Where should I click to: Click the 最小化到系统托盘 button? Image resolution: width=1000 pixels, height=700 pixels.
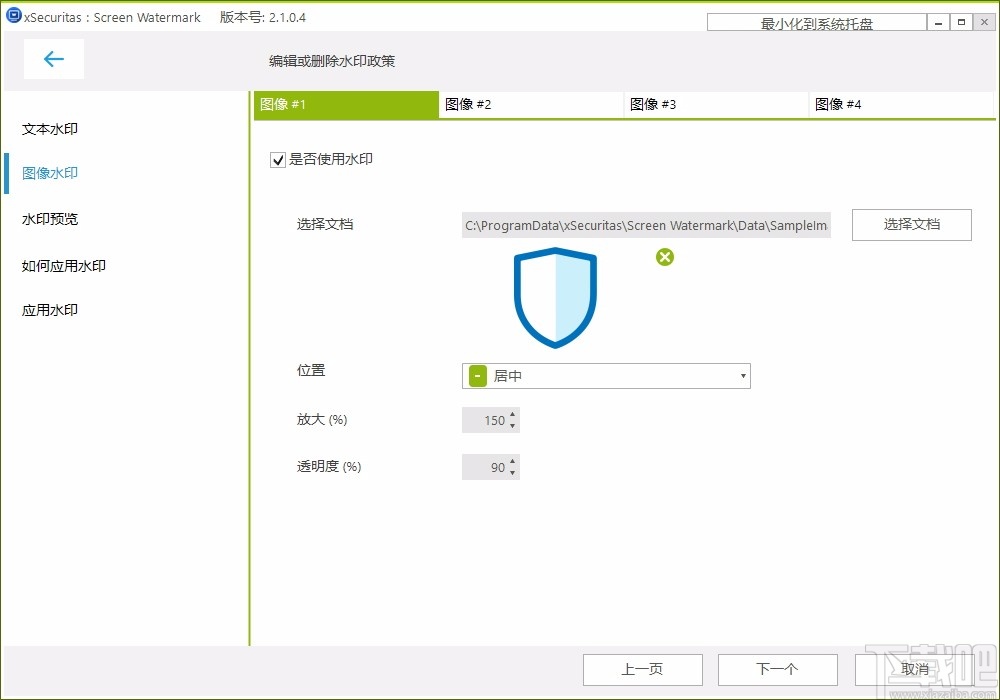point(816,23)
